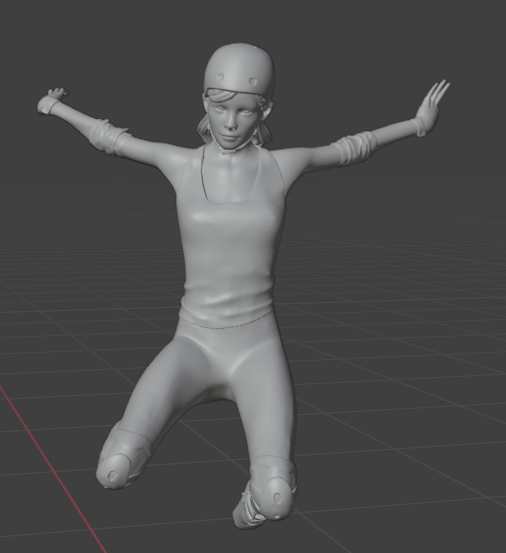Select the round rivet on helmet's left side
Image resolution: width=506 pixels, height=553 pixels.
click(221, 77)
